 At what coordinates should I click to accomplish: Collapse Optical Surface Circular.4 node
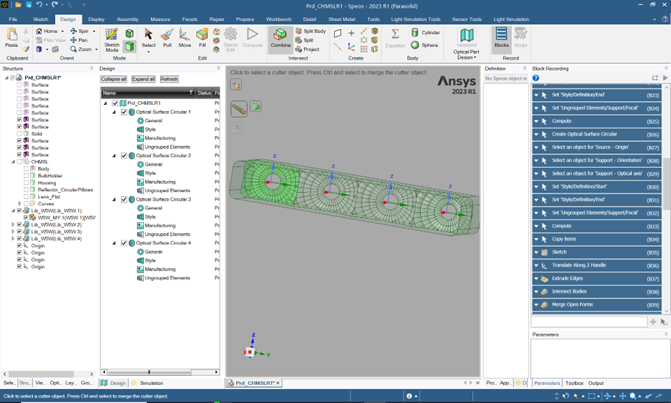pyautogui.click(x=114, y=243)
